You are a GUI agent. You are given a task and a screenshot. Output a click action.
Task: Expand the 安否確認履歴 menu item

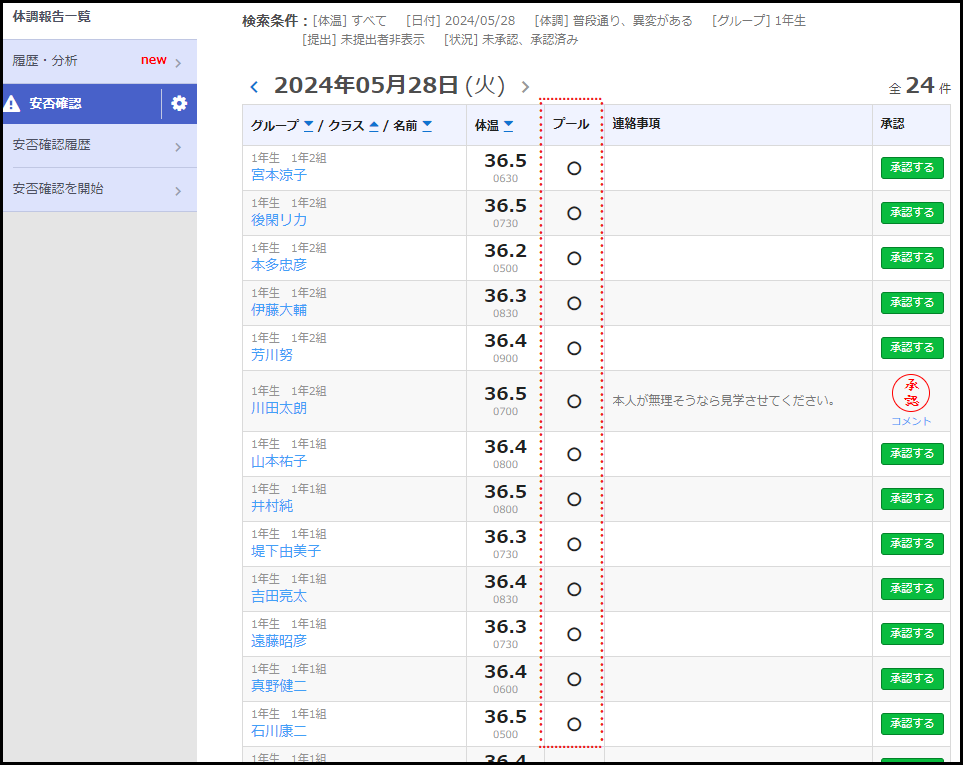click(x=98, y=146)
